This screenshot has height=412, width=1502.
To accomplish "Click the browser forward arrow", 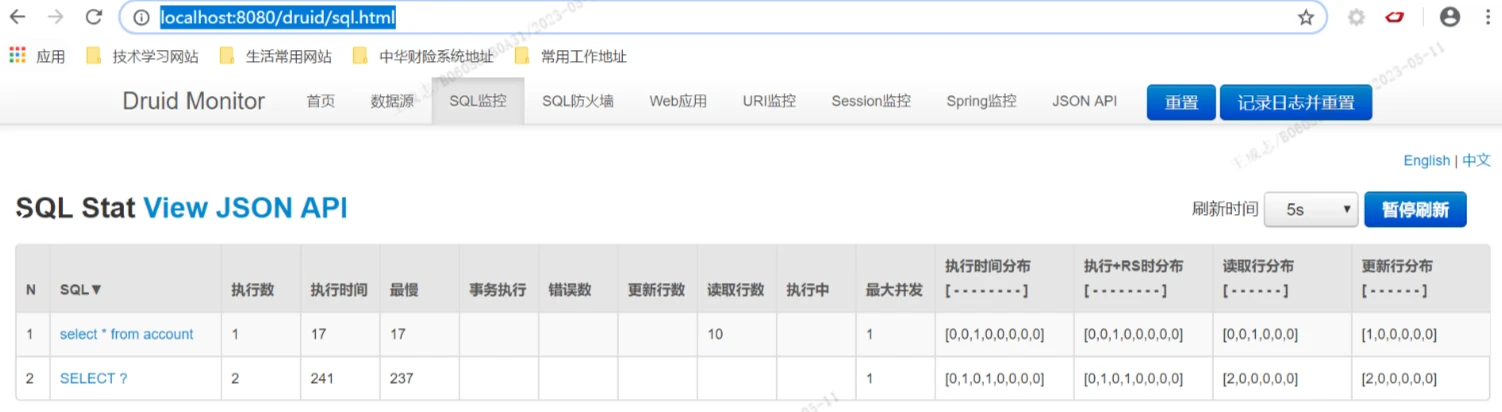I will 55,17.
